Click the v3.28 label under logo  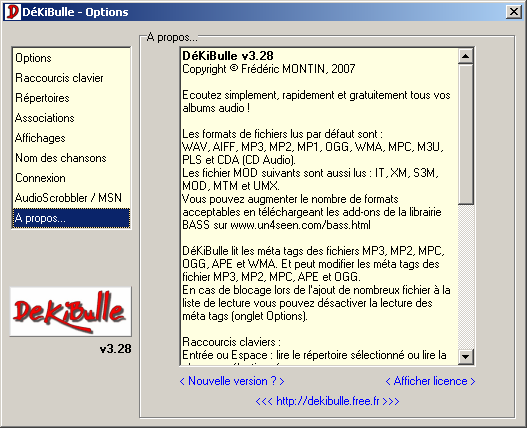click(x=115, y=349)
